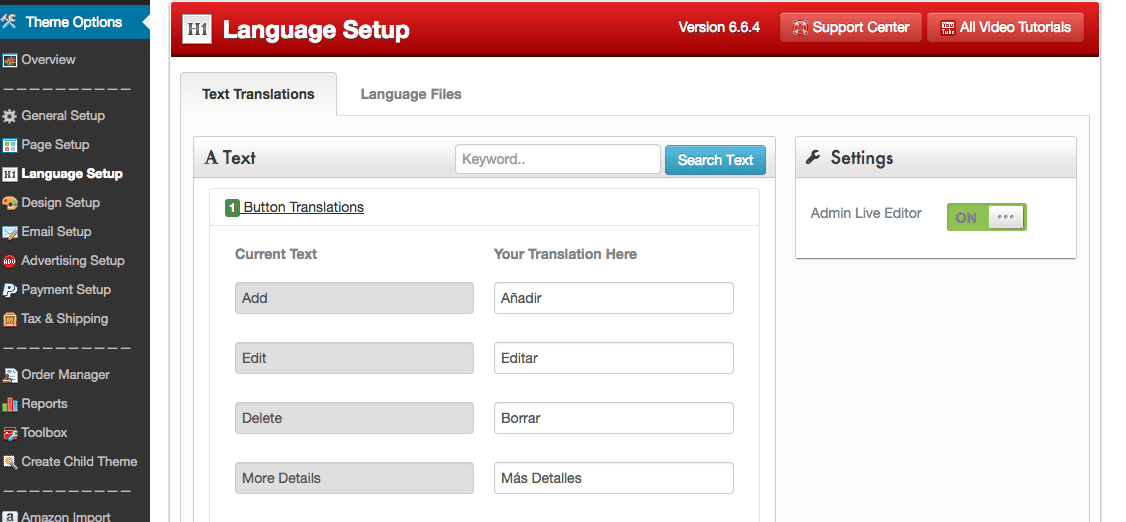
Task: Open Create Child Theme in sidebar
Action: [79, 462]
